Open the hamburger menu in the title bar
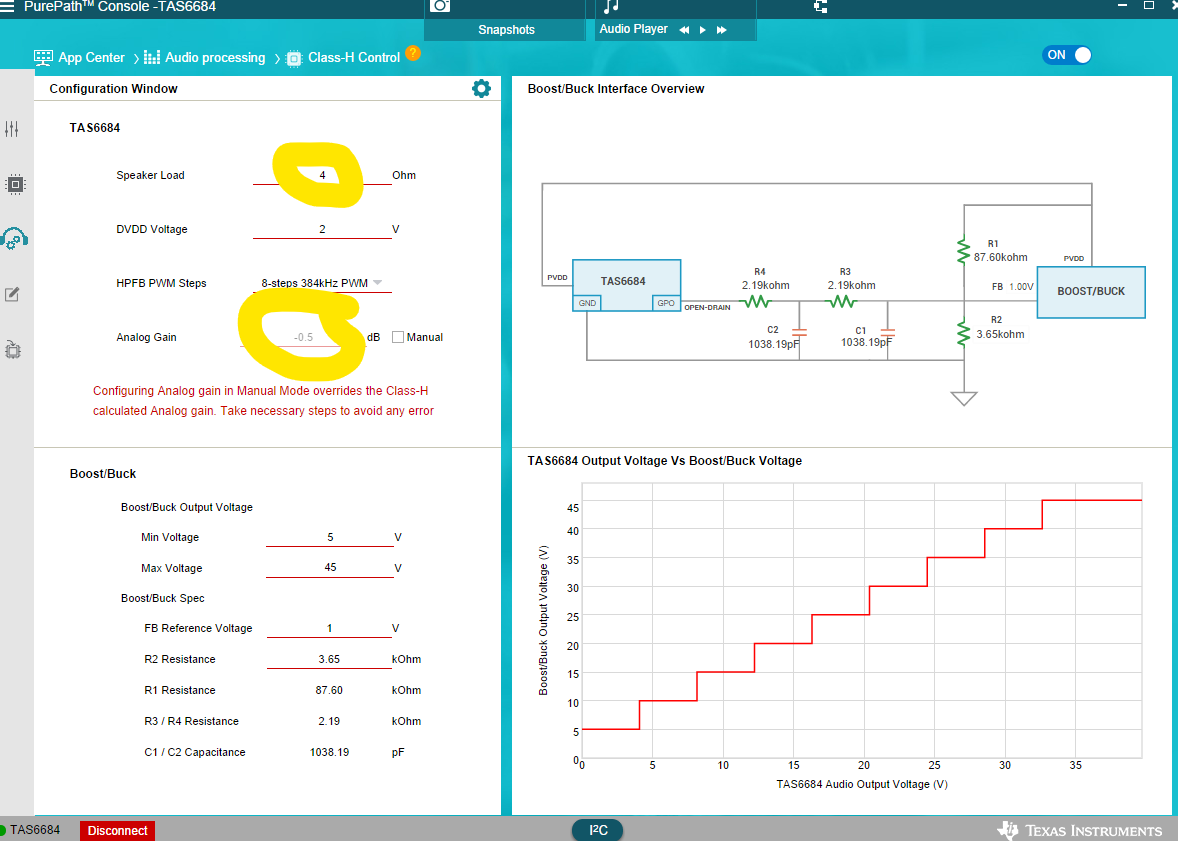This screenshot has height=841, width=1178. pyautogui.click(x=7, y=5)
